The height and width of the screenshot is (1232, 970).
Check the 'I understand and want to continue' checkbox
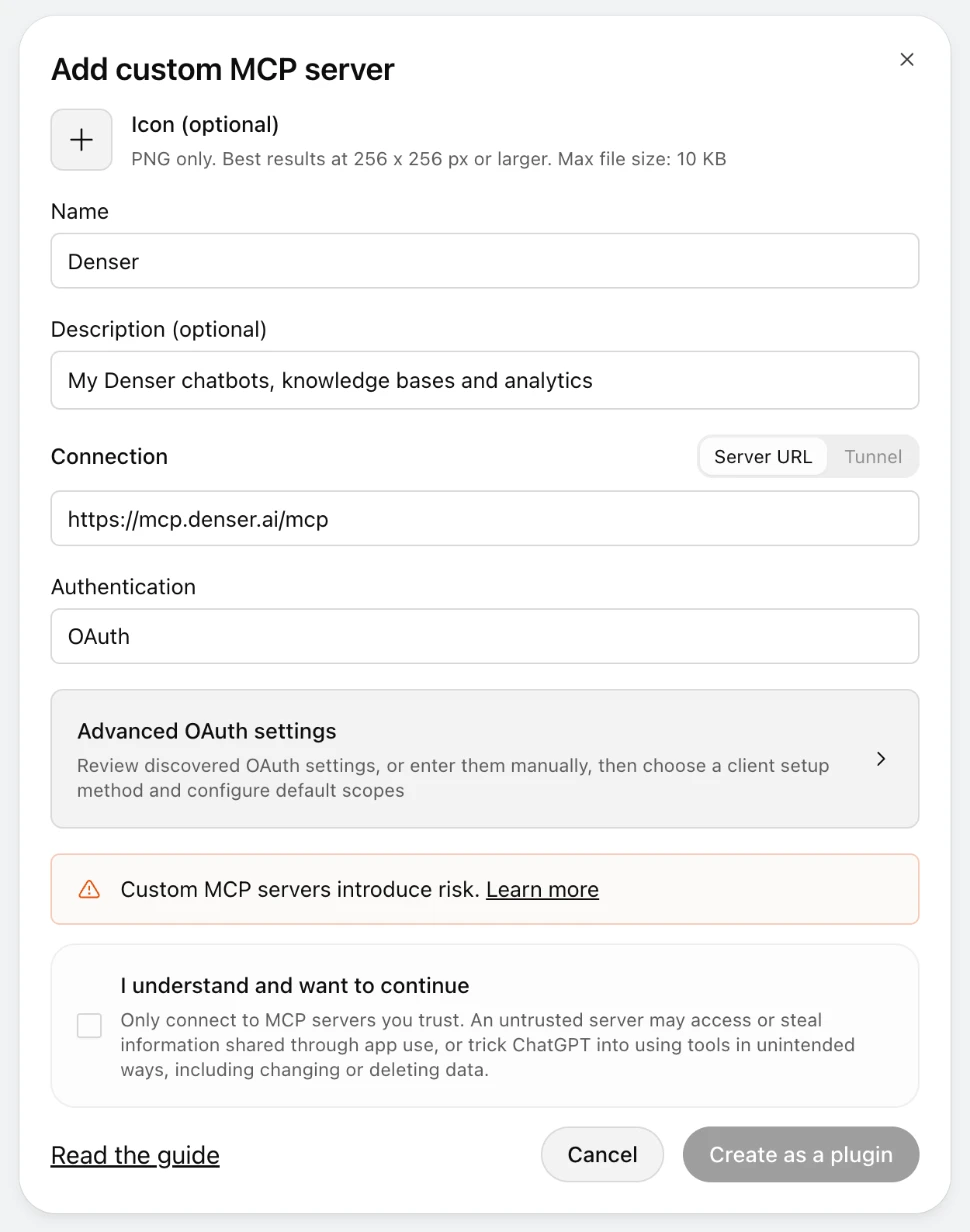click(89, 1026)
